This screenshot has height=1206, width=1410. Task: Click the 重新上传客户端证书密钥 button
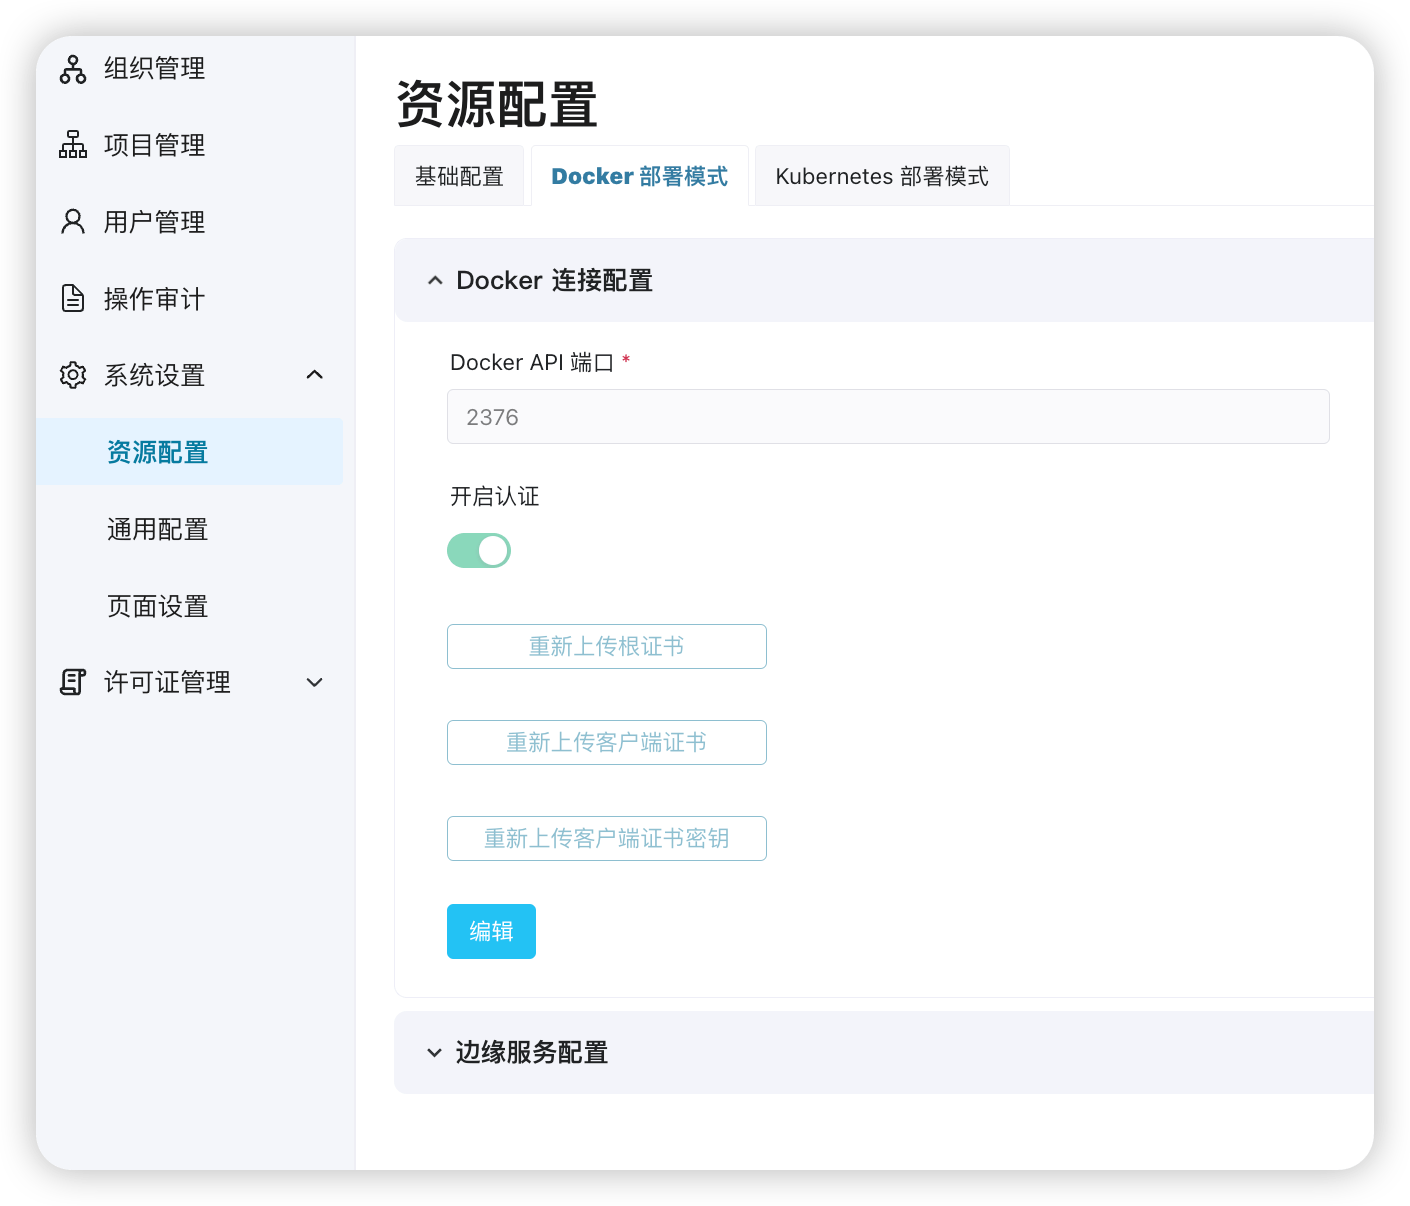[x=606, y=838]
